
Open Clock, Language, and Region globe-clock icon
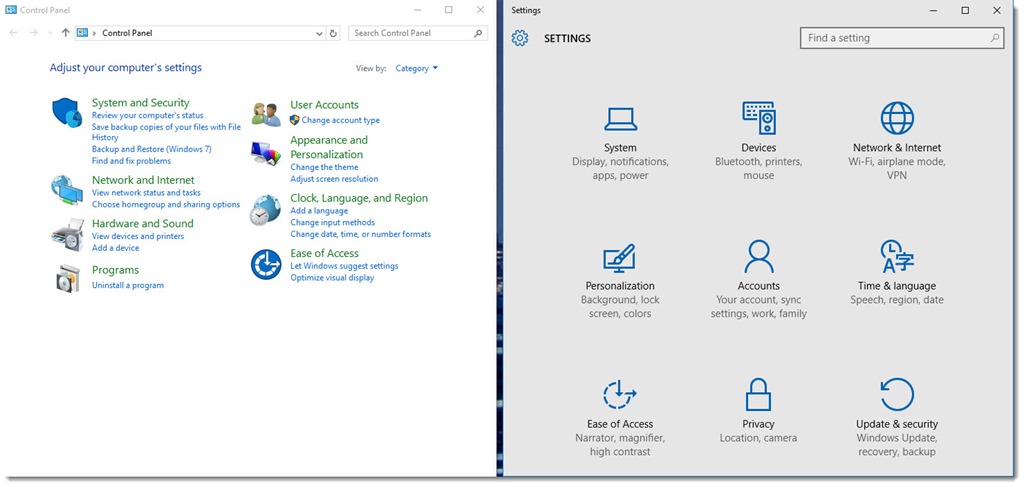pos(265,210)
